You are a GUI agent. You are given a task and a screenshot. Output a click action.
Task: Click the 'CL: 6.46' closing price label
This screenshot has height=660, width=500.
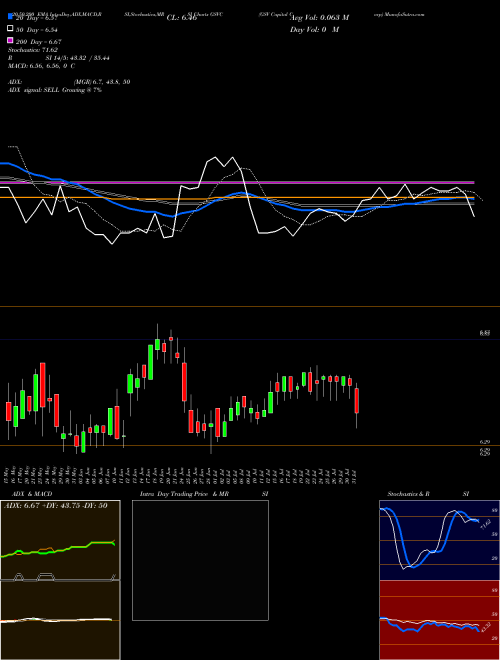(x=182, y=18)
